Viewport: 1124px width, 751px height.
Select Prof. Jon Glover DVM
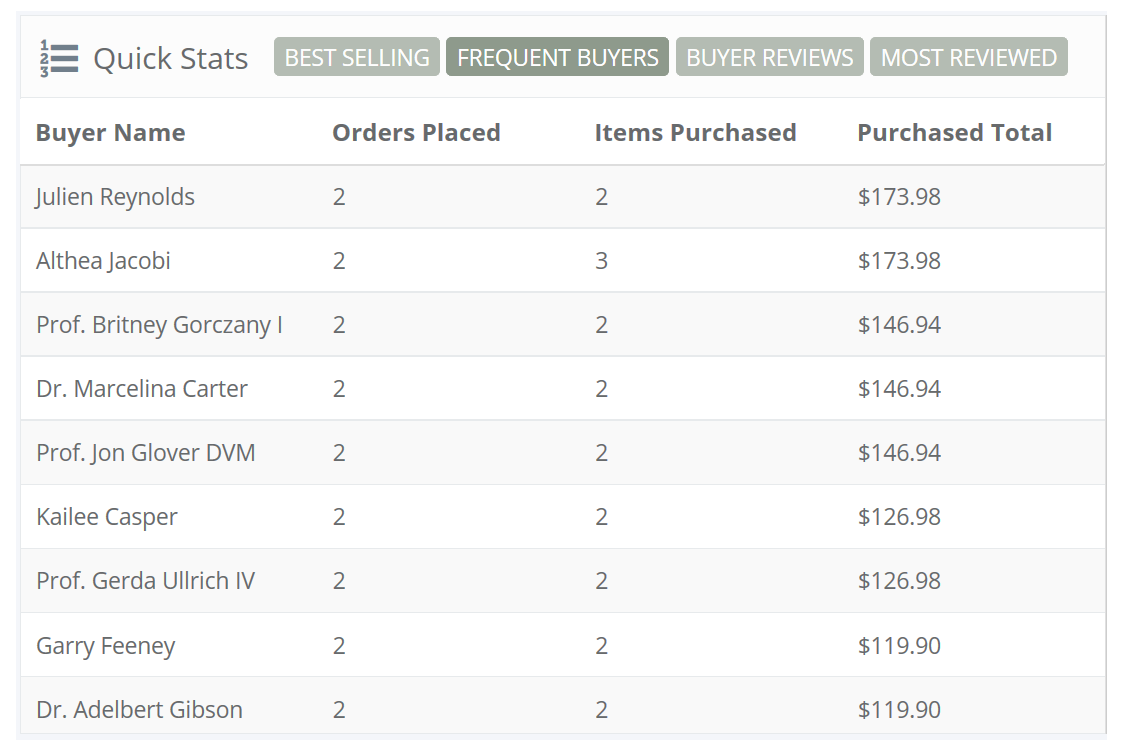click(146, 452)
